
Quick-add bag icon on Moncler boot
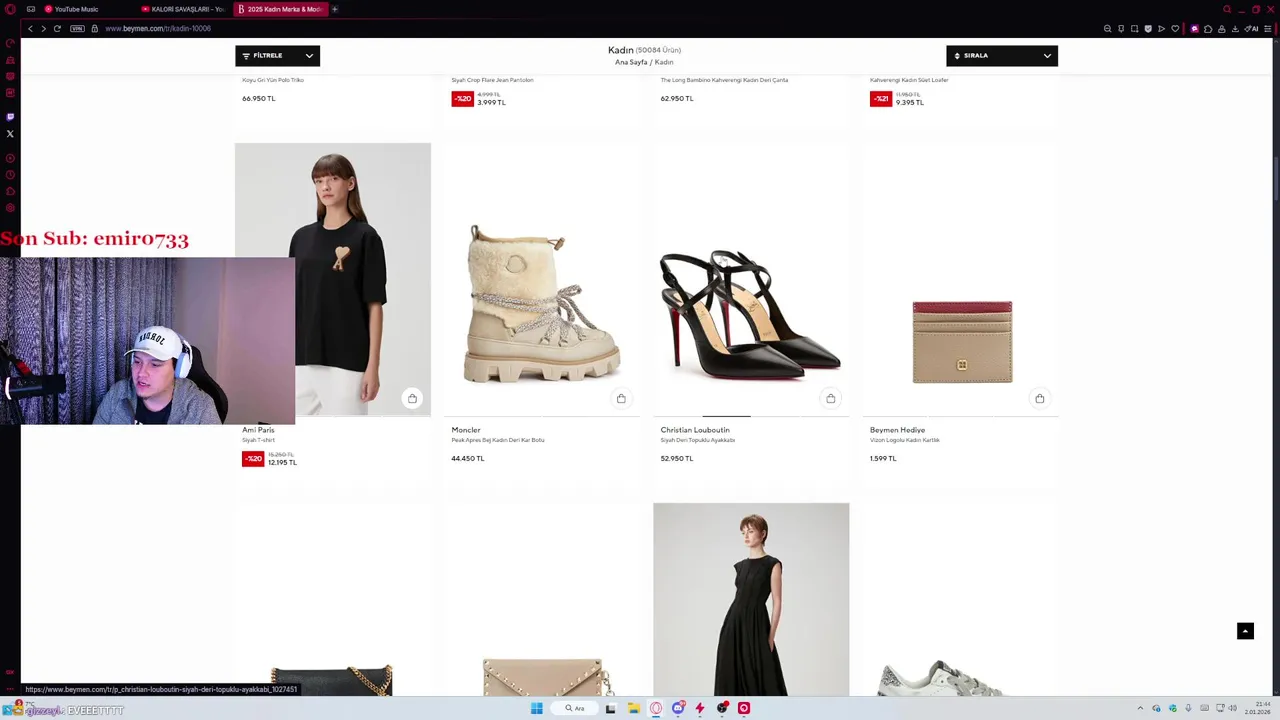point(621,398)
